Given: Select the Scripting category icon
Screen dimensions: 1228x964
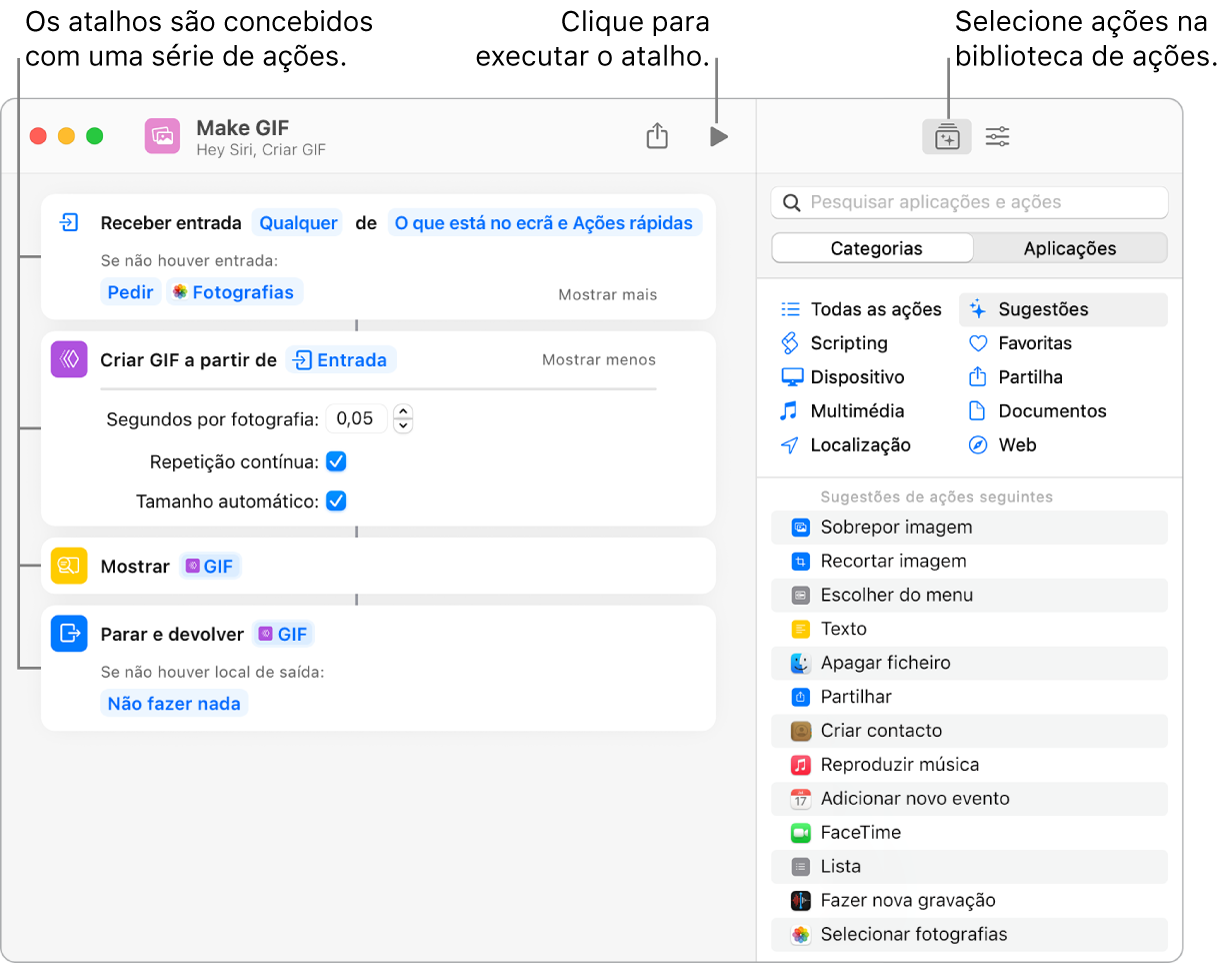Looking at the screenshot, I should [x=790, y=343].
